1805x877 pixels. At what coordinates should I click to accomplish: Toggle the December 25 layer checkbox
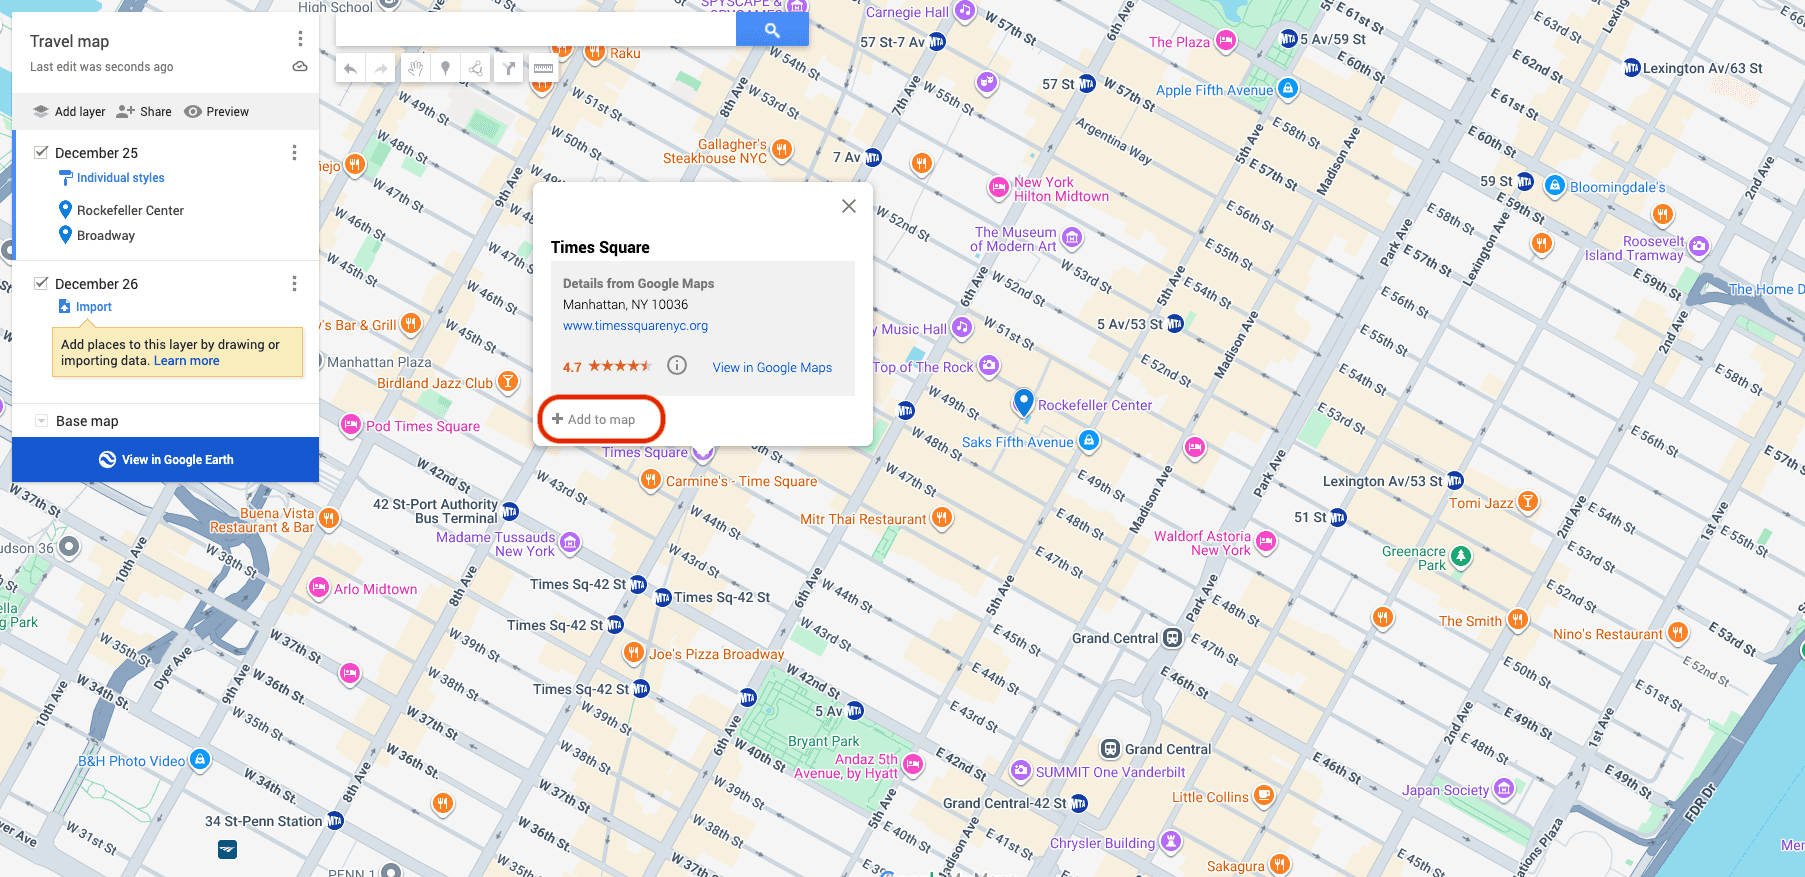41,152
